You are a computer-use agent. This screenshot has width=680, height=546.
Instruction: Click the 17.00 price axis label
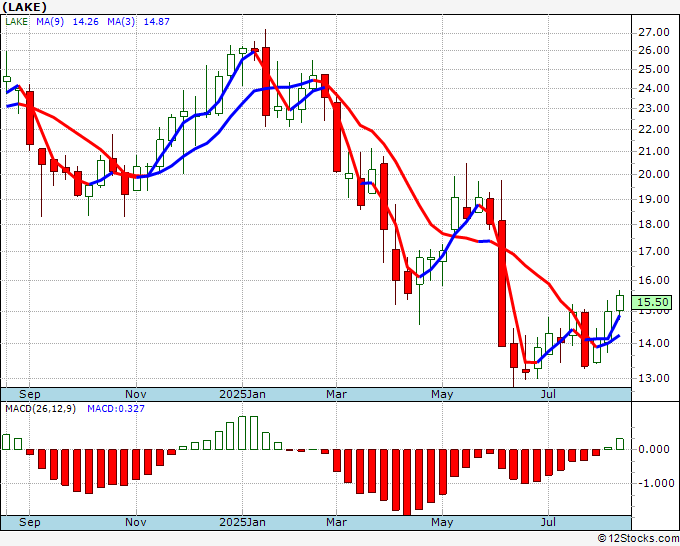(x=654, y=251)
